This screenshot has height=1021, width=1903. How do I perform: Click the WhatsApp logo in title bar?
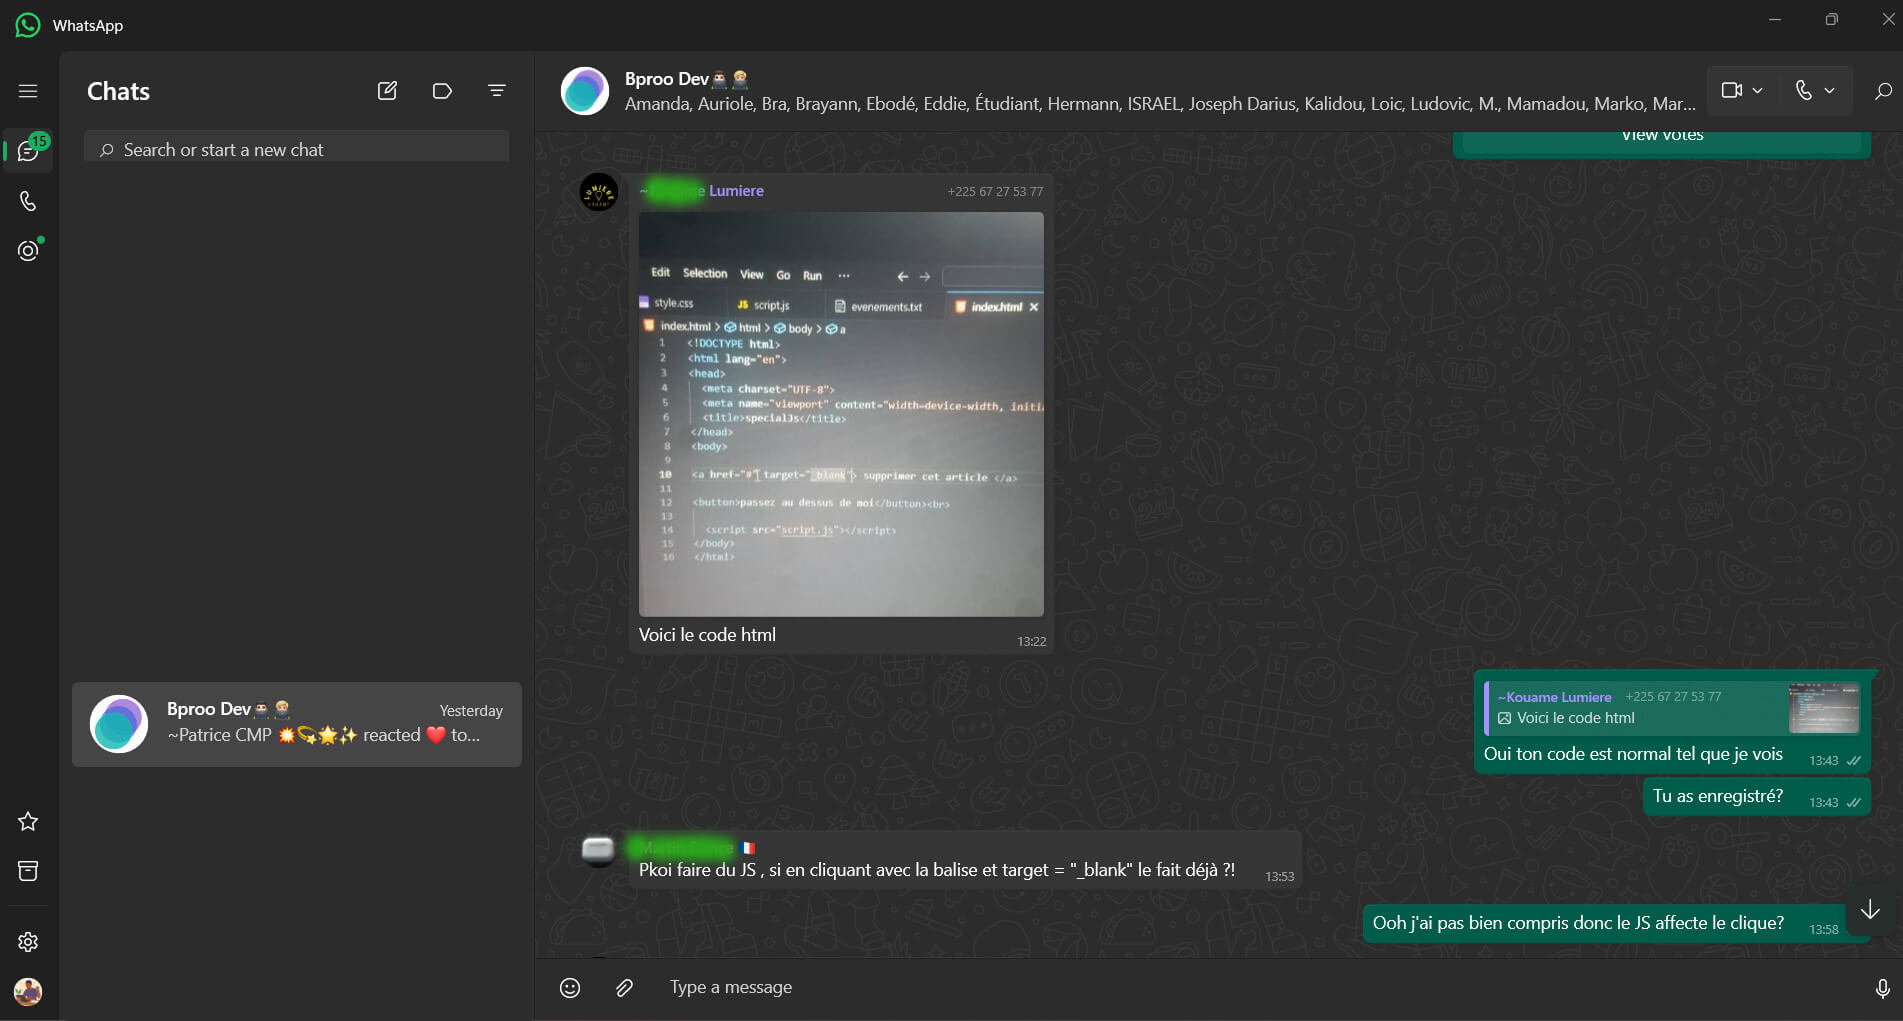28,25
